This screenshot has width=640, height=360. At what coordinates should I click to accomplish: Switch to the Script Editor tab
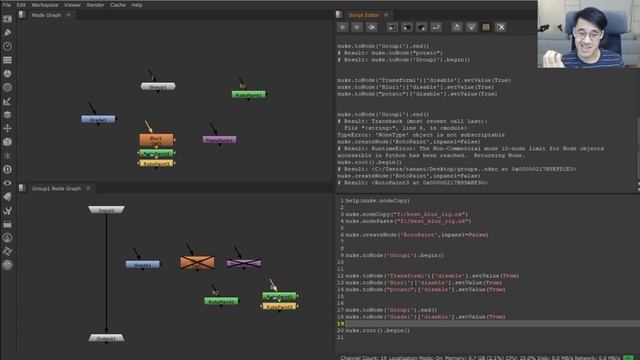(x=363, y=15)
